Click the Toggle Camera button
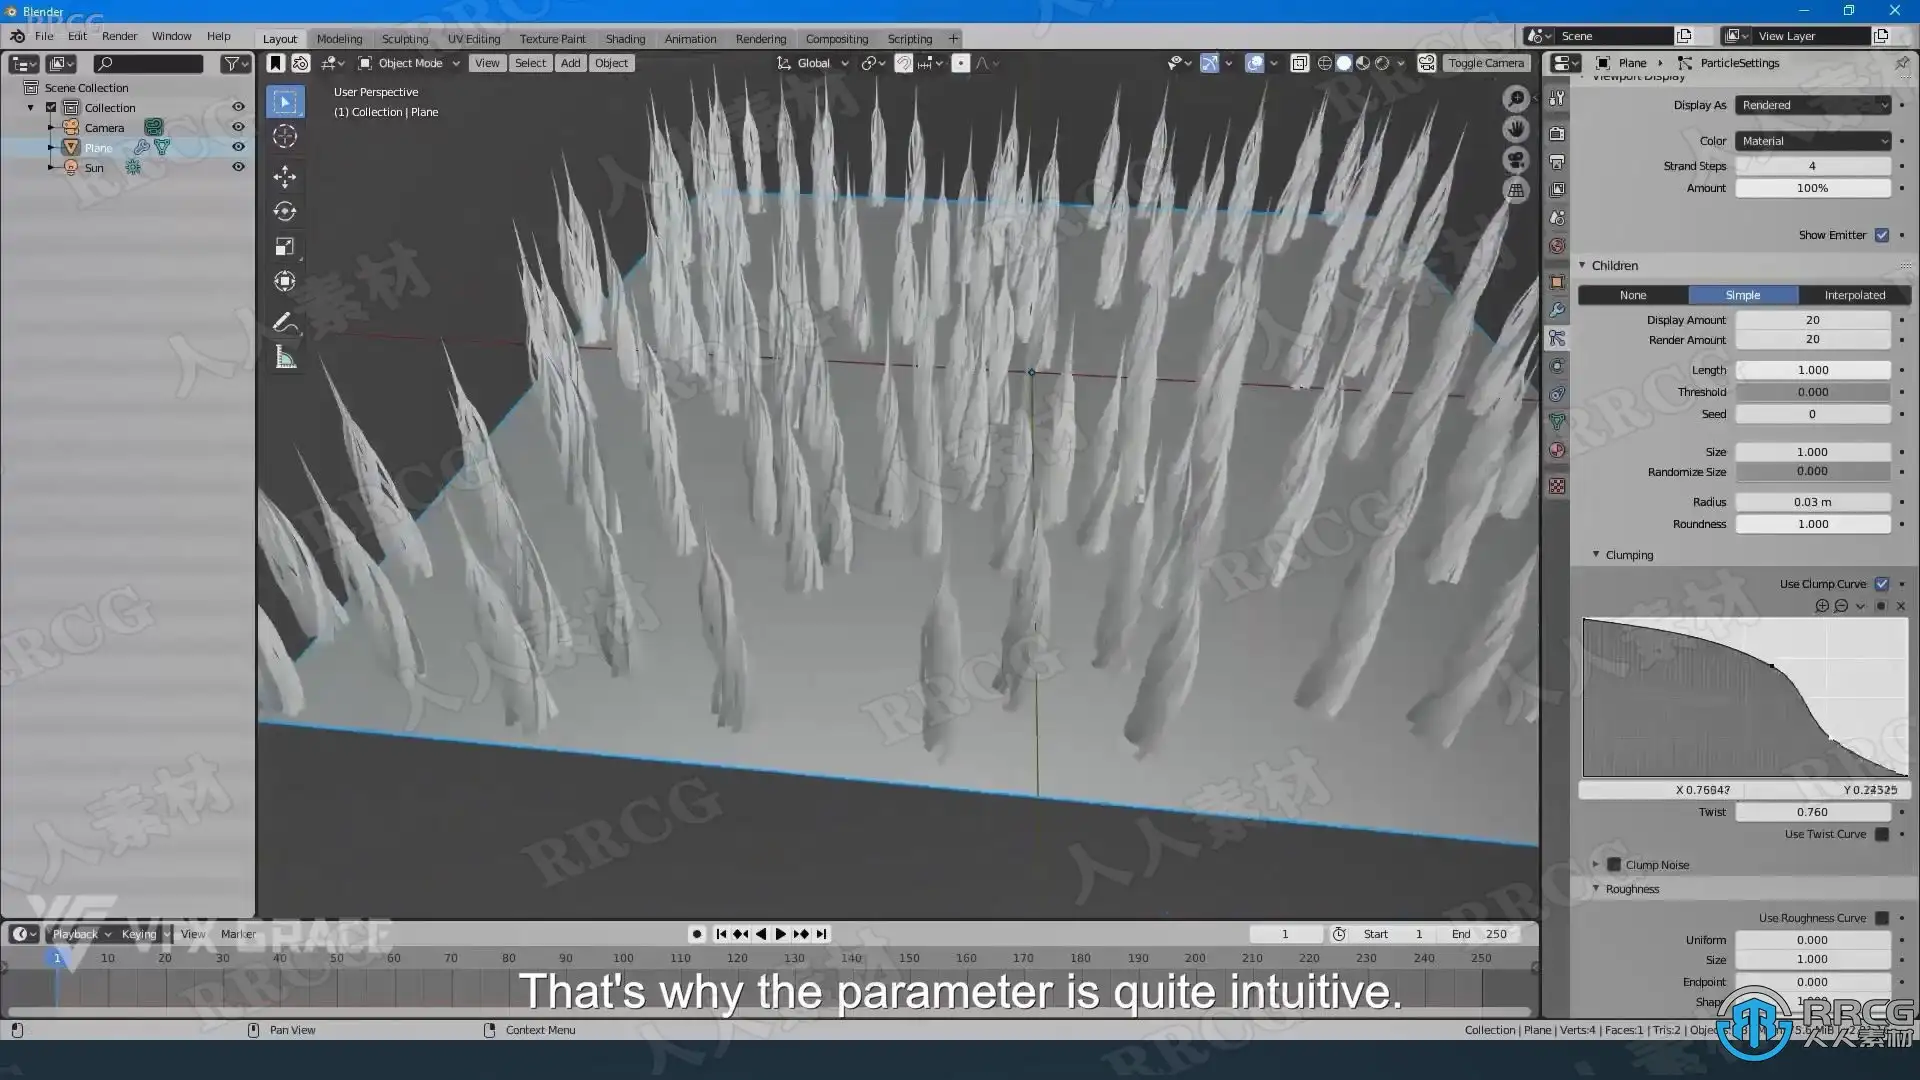The height and width of the screenshot is (1080, 1920). tap(1485, 63)
